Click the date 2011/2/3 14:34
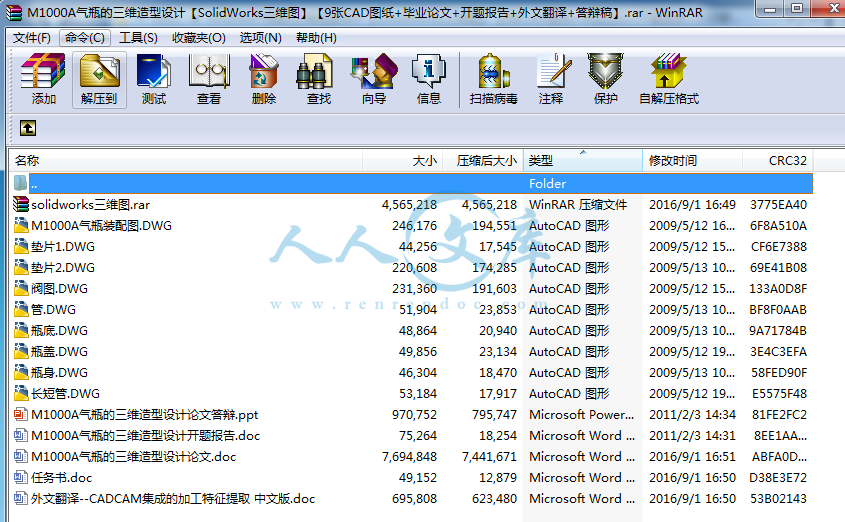Screen dimensions: 845x522 [692, 415]
